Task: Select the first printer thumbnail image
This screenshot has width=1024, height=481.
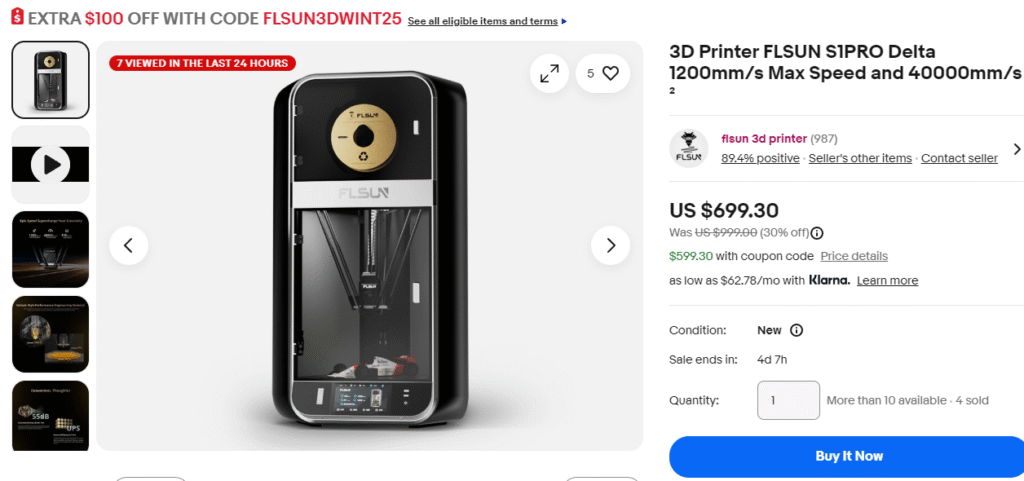Action: tap(50, 79)
